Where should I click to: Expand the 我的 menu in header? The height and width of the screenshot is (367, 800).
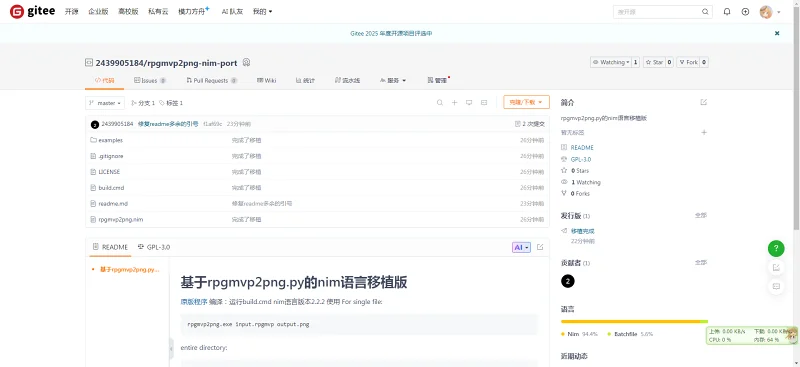click(262, 12)
